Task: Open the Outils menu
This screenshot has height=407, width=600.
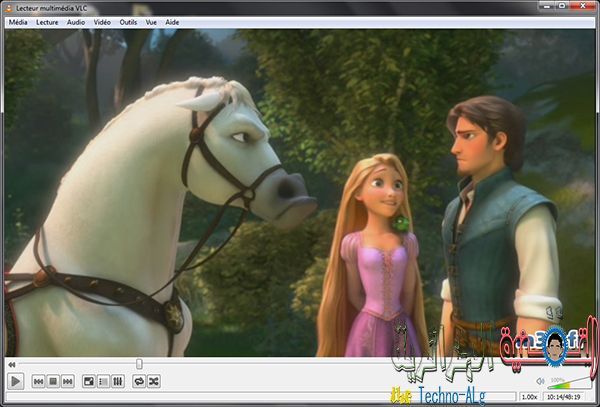Action: pyautogui.click(x=128, y=22)
